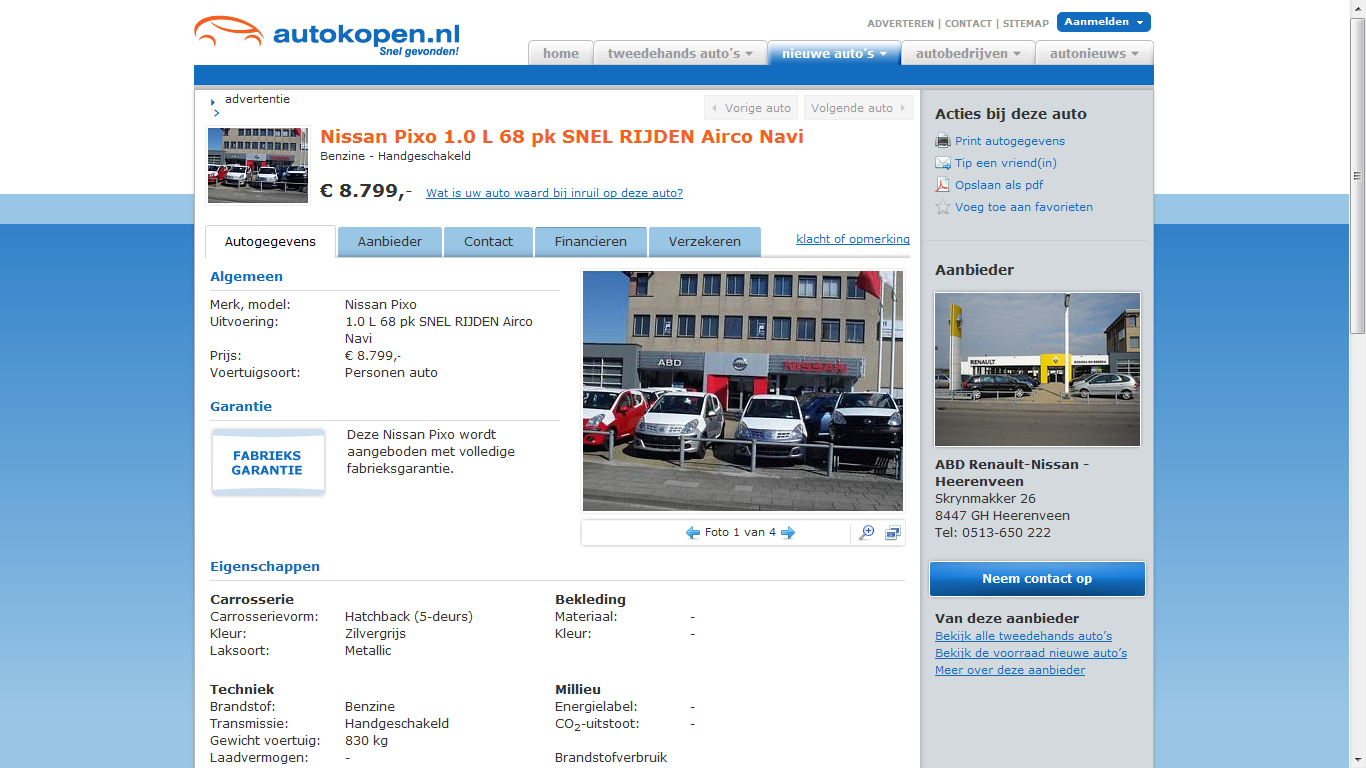Image resolution: width=1366 pixels, height=768 pixels.
Task: Open Meer over deze aanbieder link
Action: [1010, 670]
